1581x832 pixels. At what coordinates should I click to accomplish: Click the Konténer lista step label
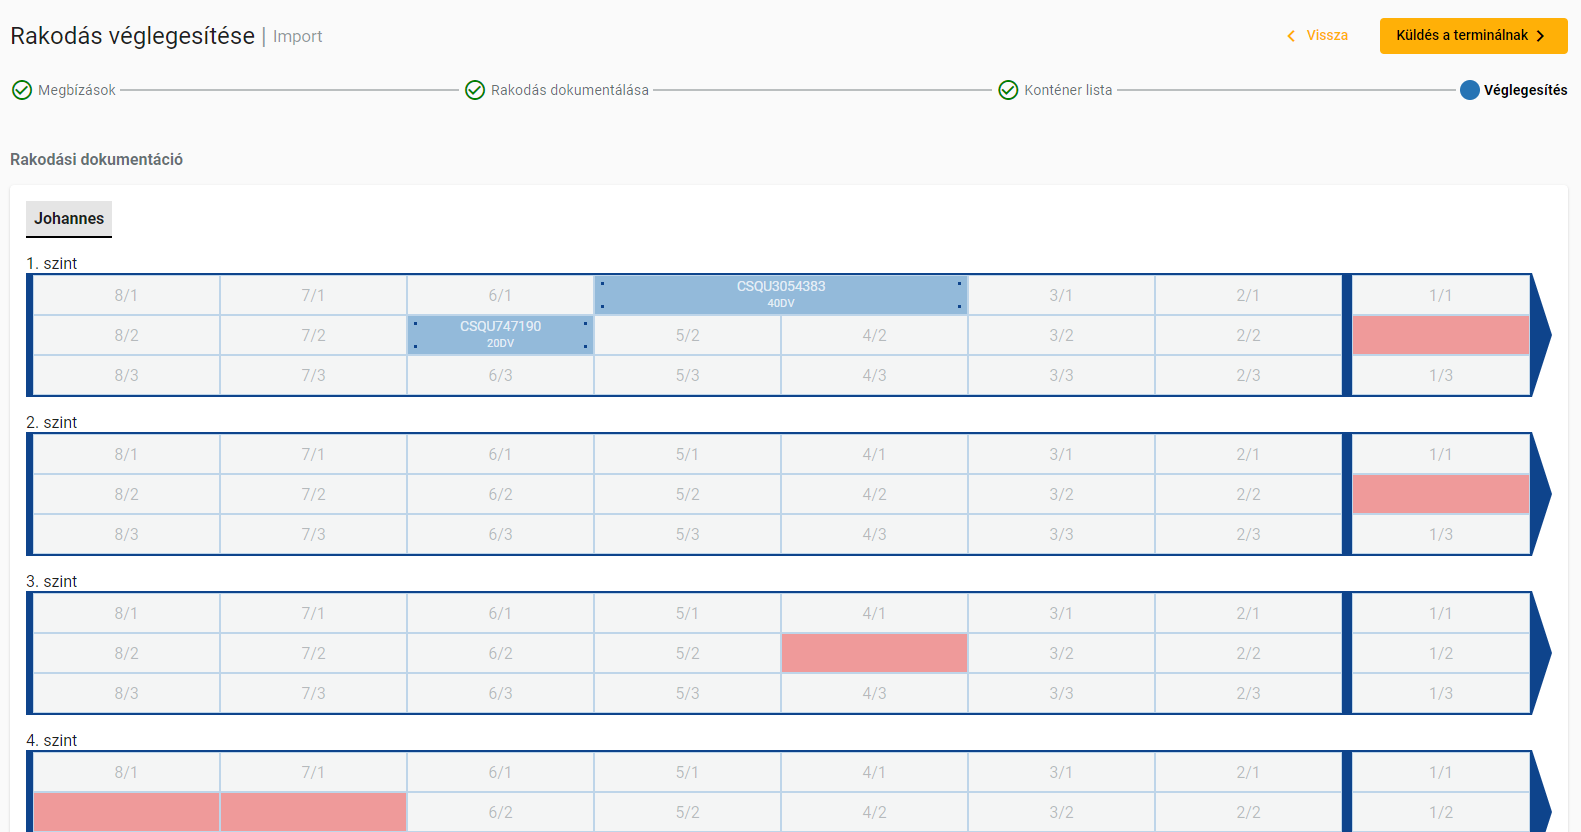(x=1068, y=90)
